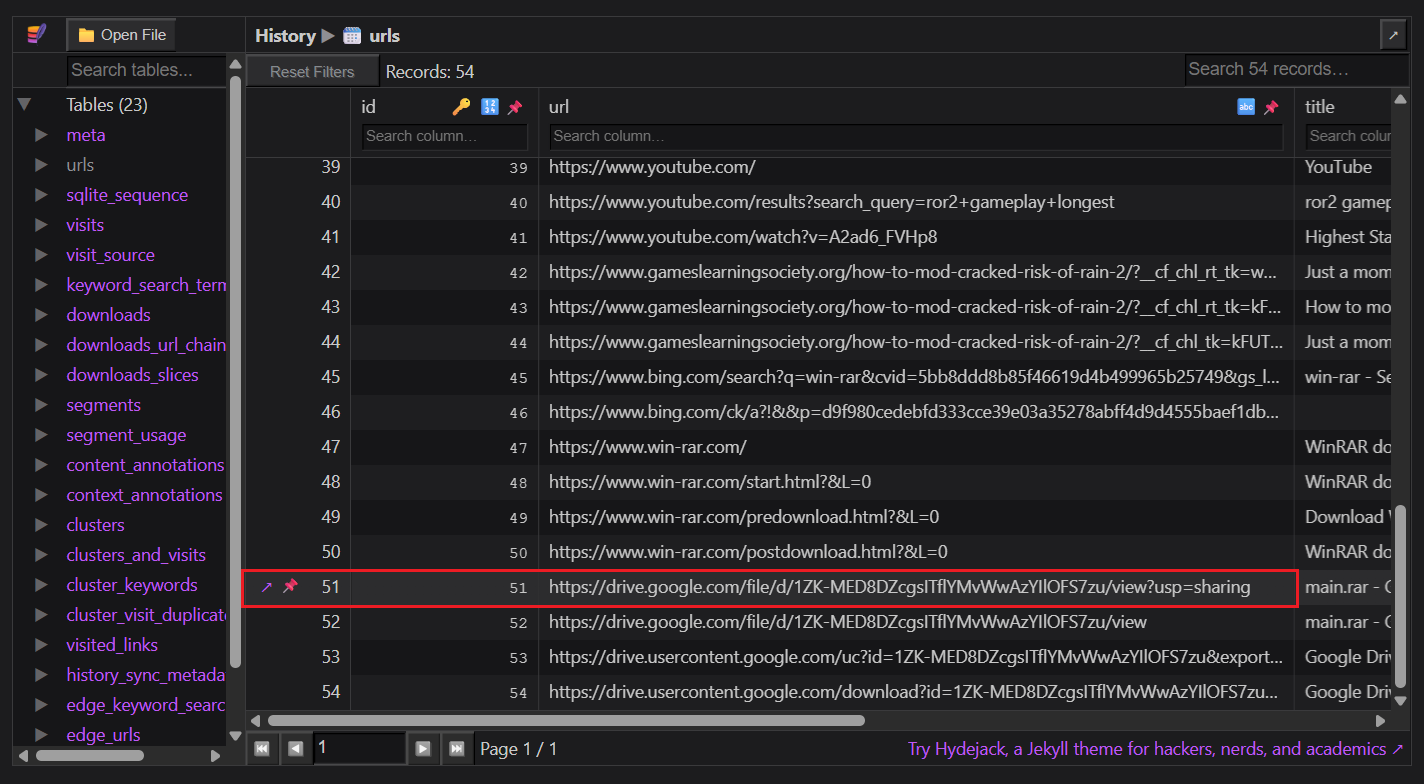Expand the segments table node
Viewport: 1424px width, 784px height.
41,405
